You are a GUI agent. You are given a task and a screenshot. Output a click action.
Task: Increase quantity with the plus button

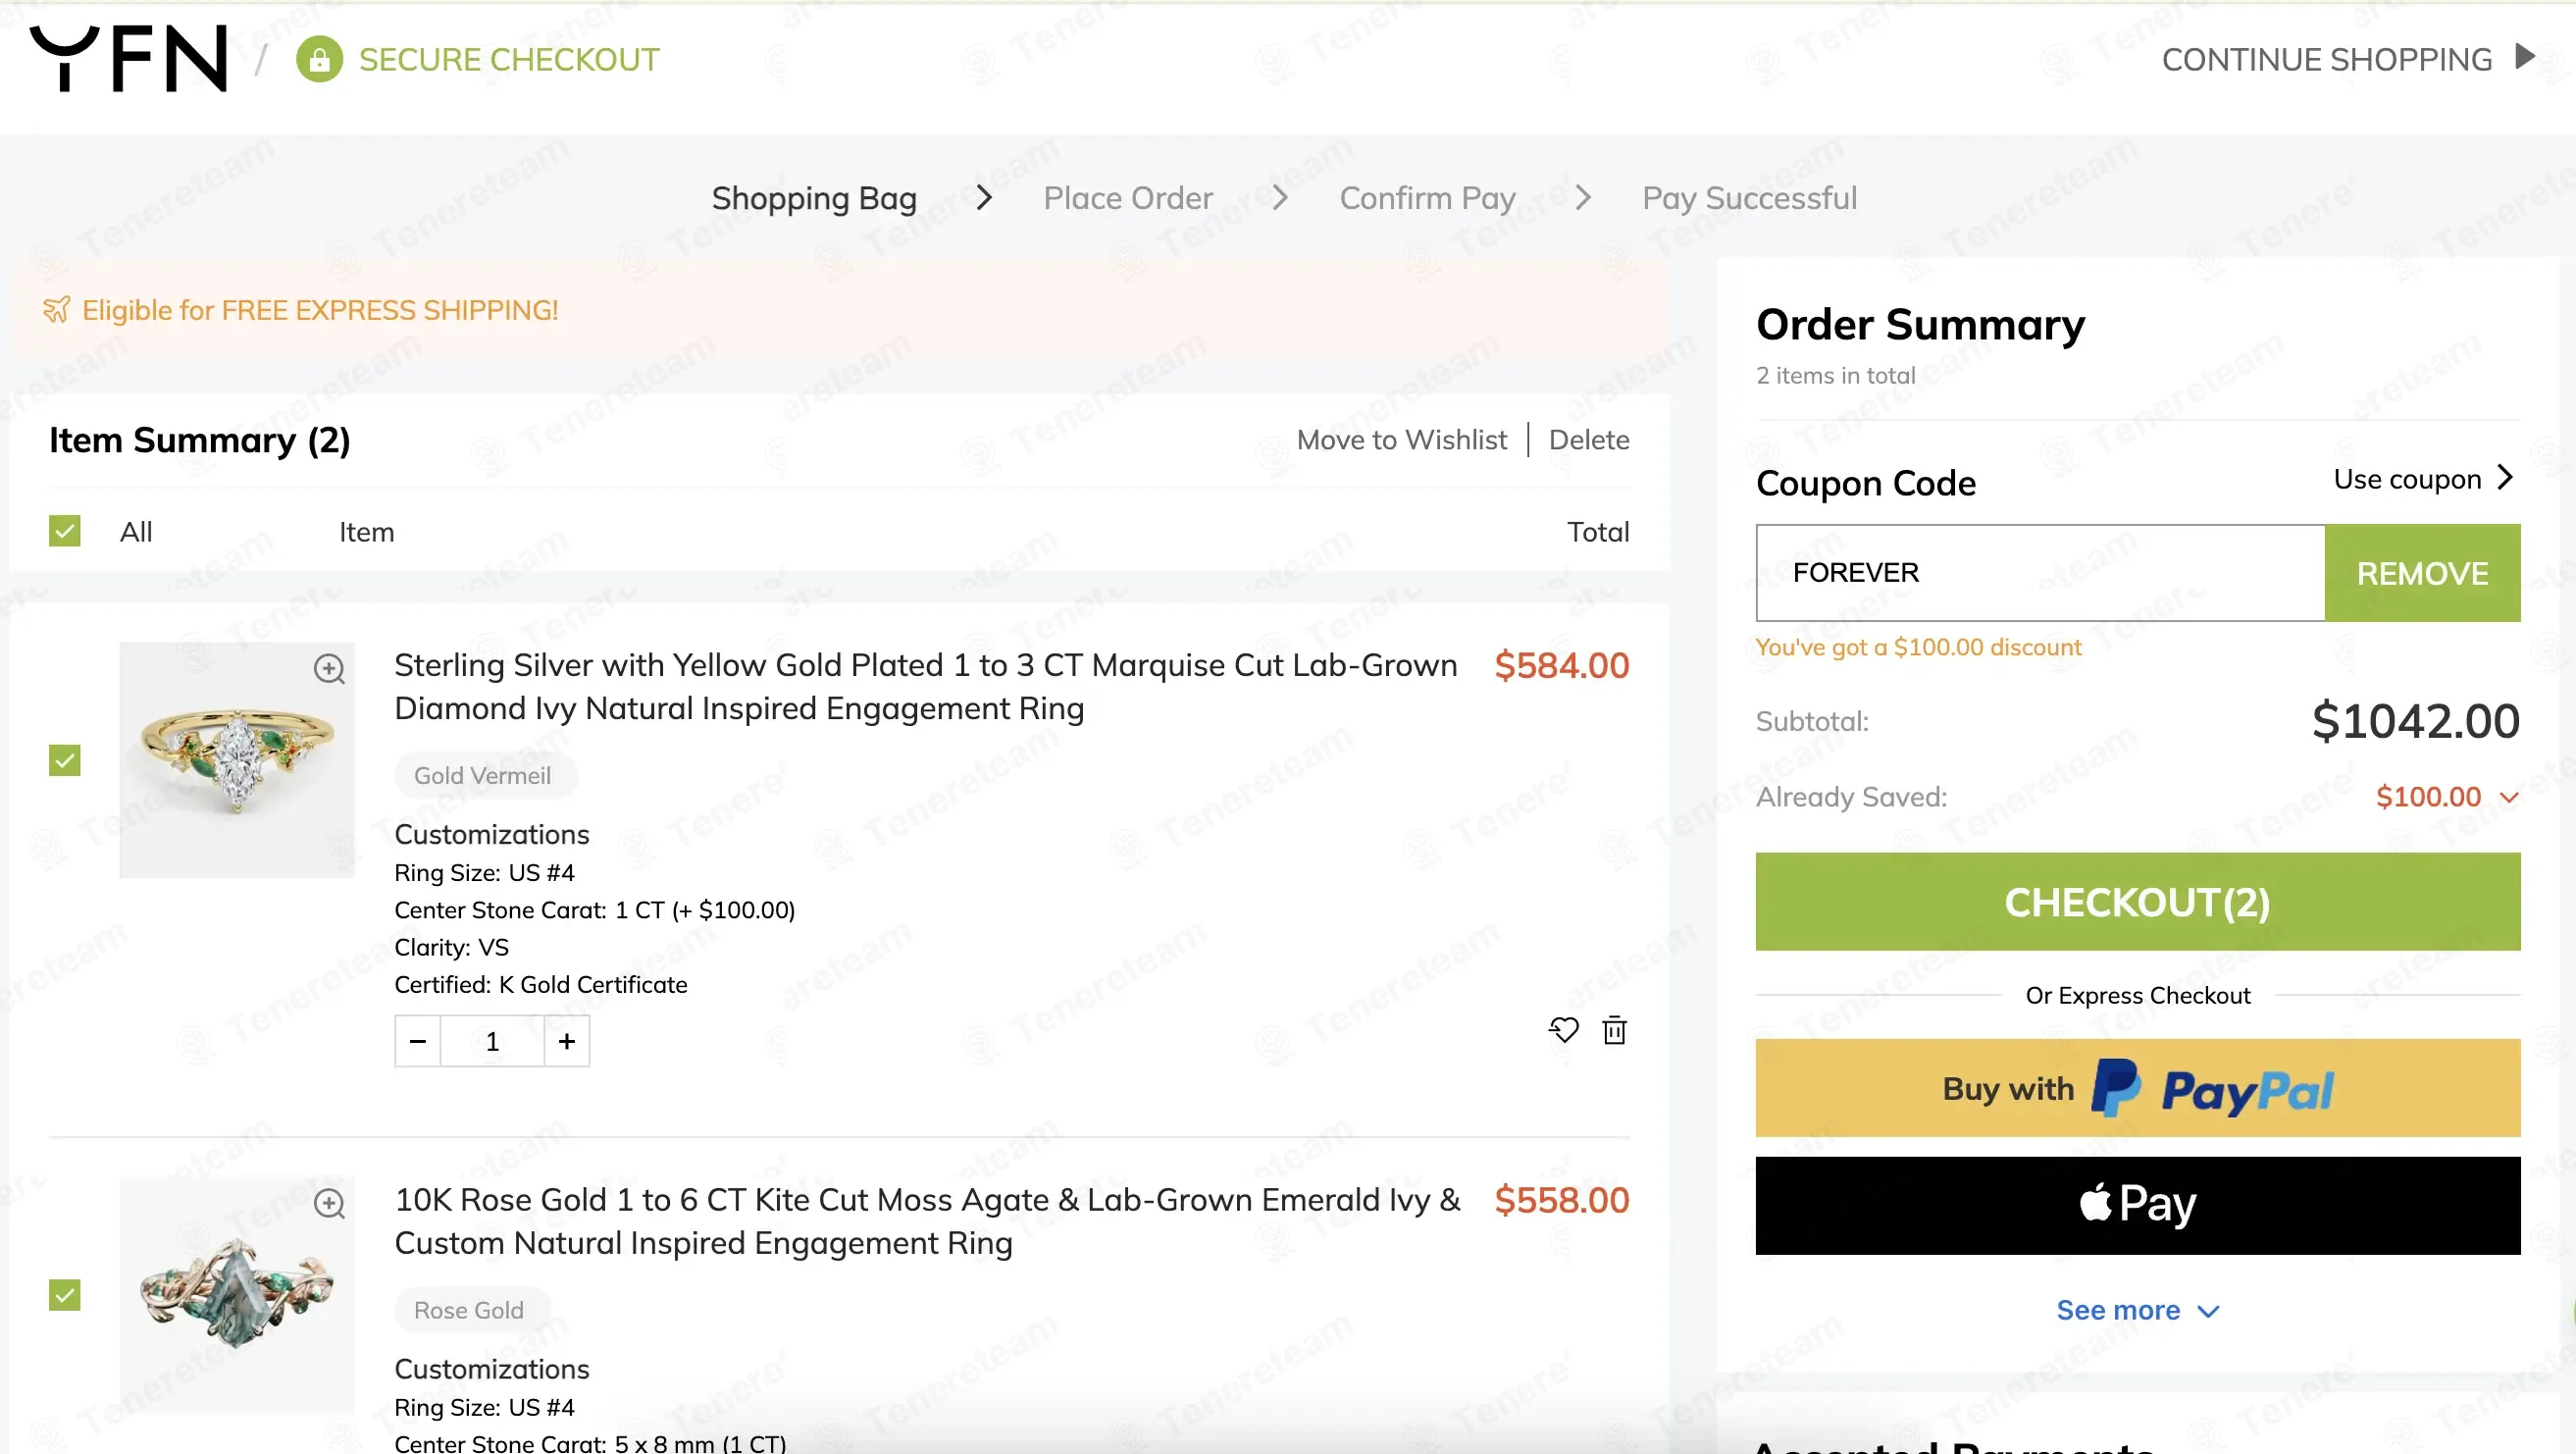point(567,1041)
